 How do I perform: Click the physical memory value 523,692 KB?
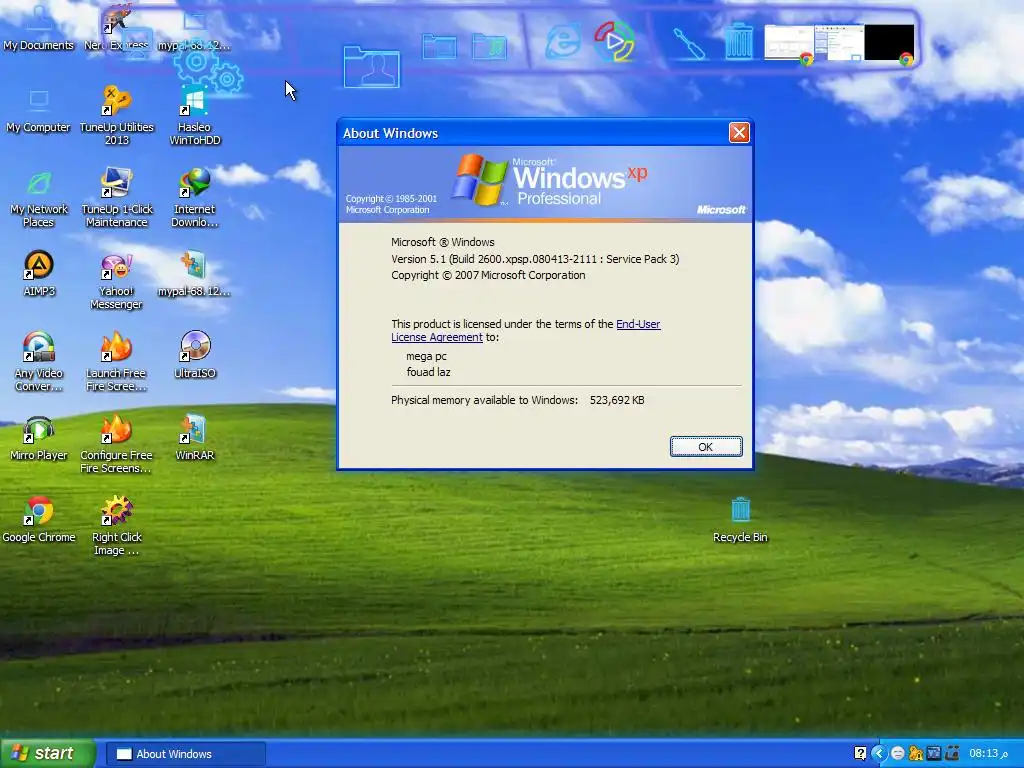pos(617,400)
